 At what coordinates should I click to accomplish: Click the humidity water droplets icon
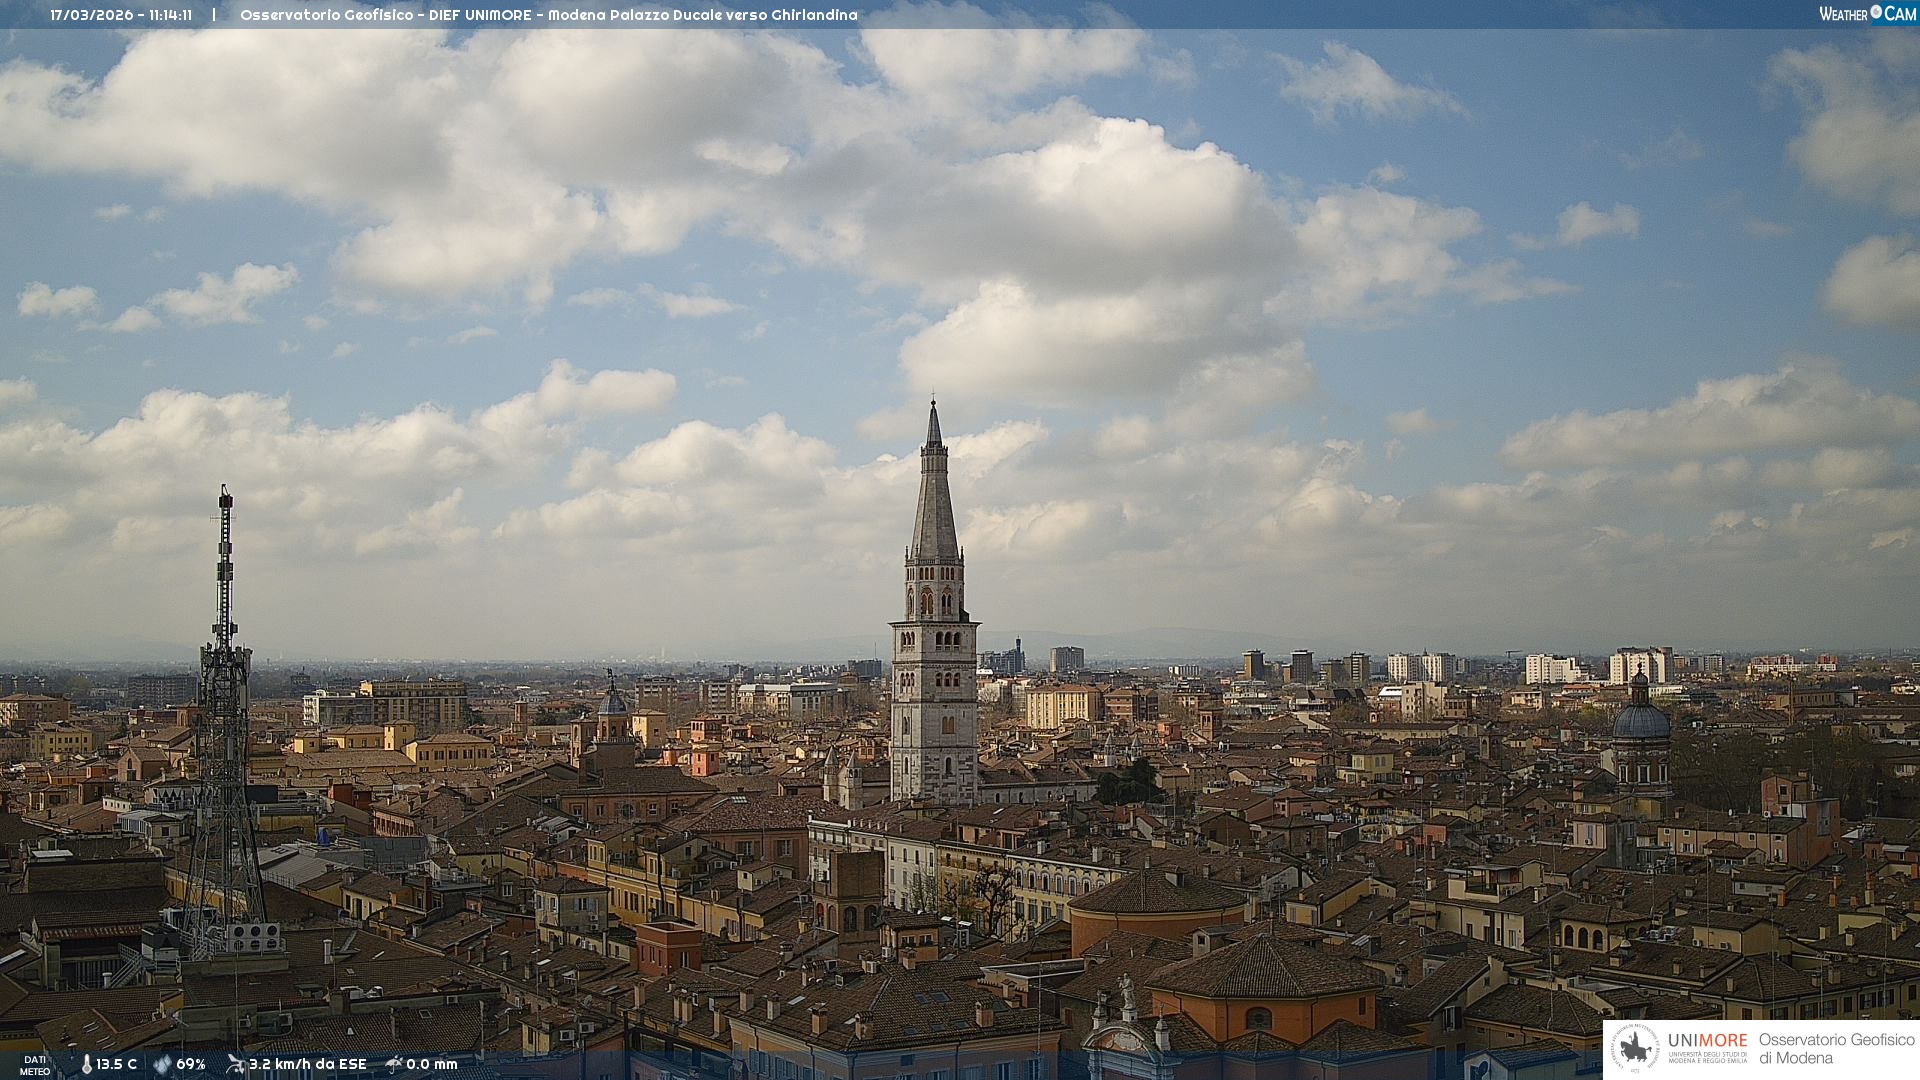(x=162, y=1064)
